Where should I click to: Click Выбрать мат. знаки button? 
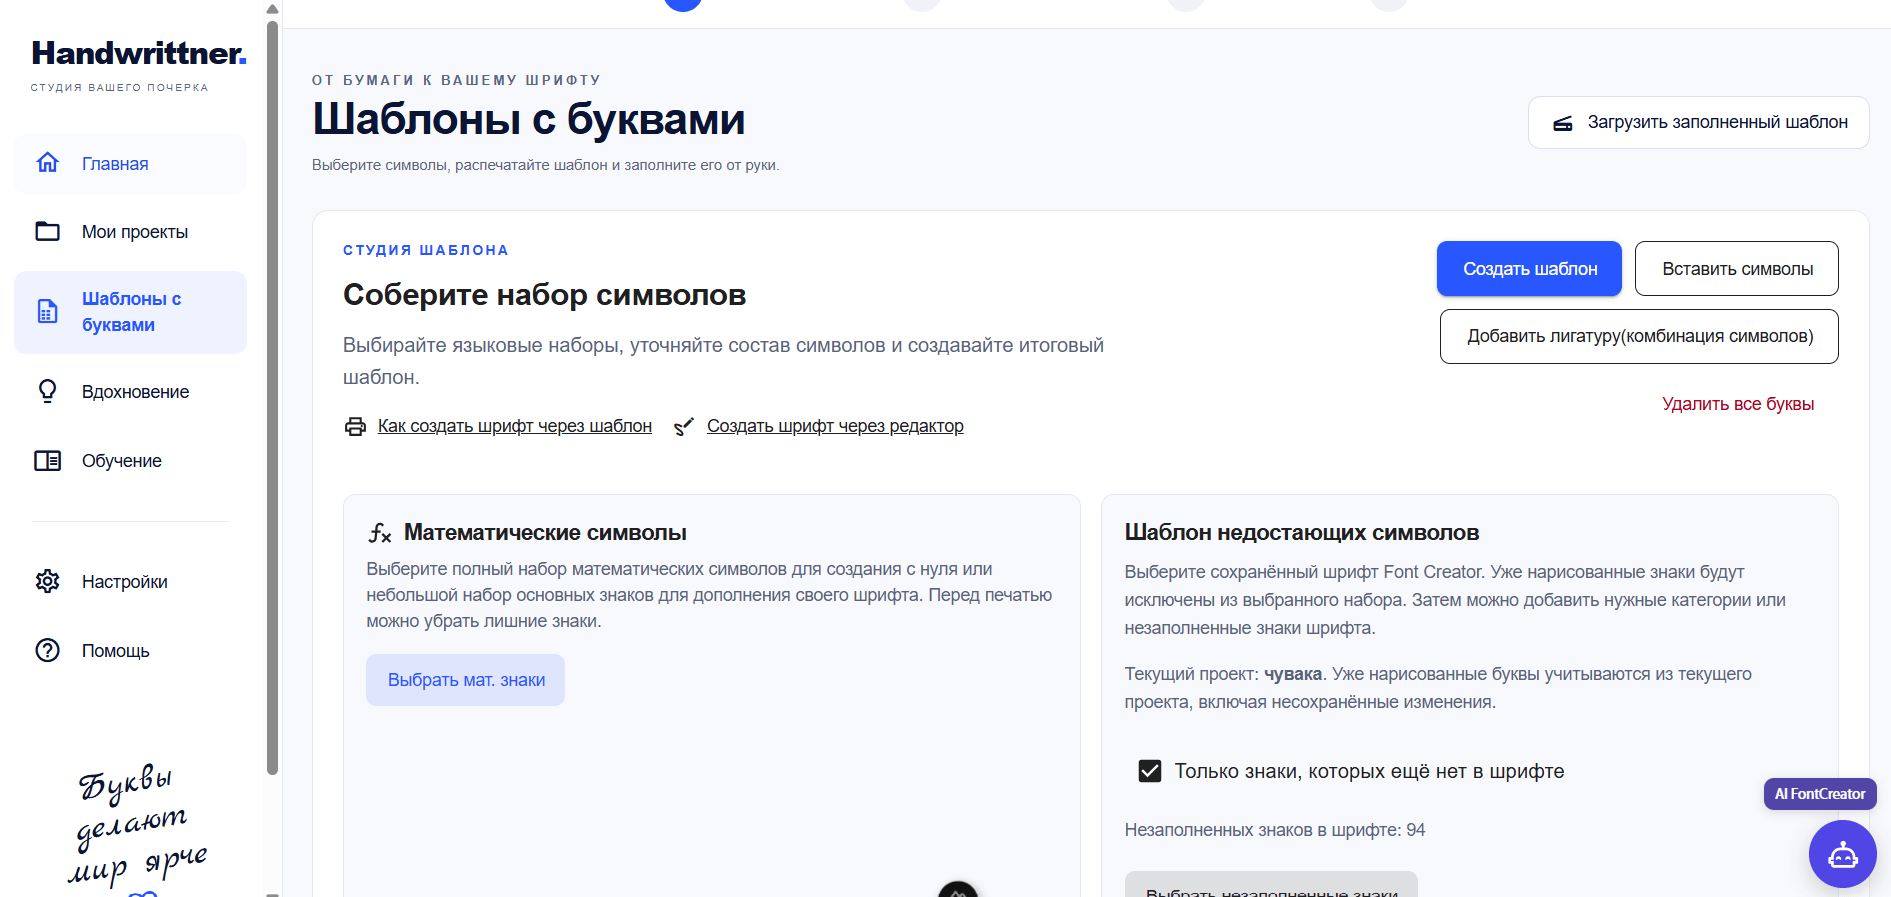coord(465,680)
